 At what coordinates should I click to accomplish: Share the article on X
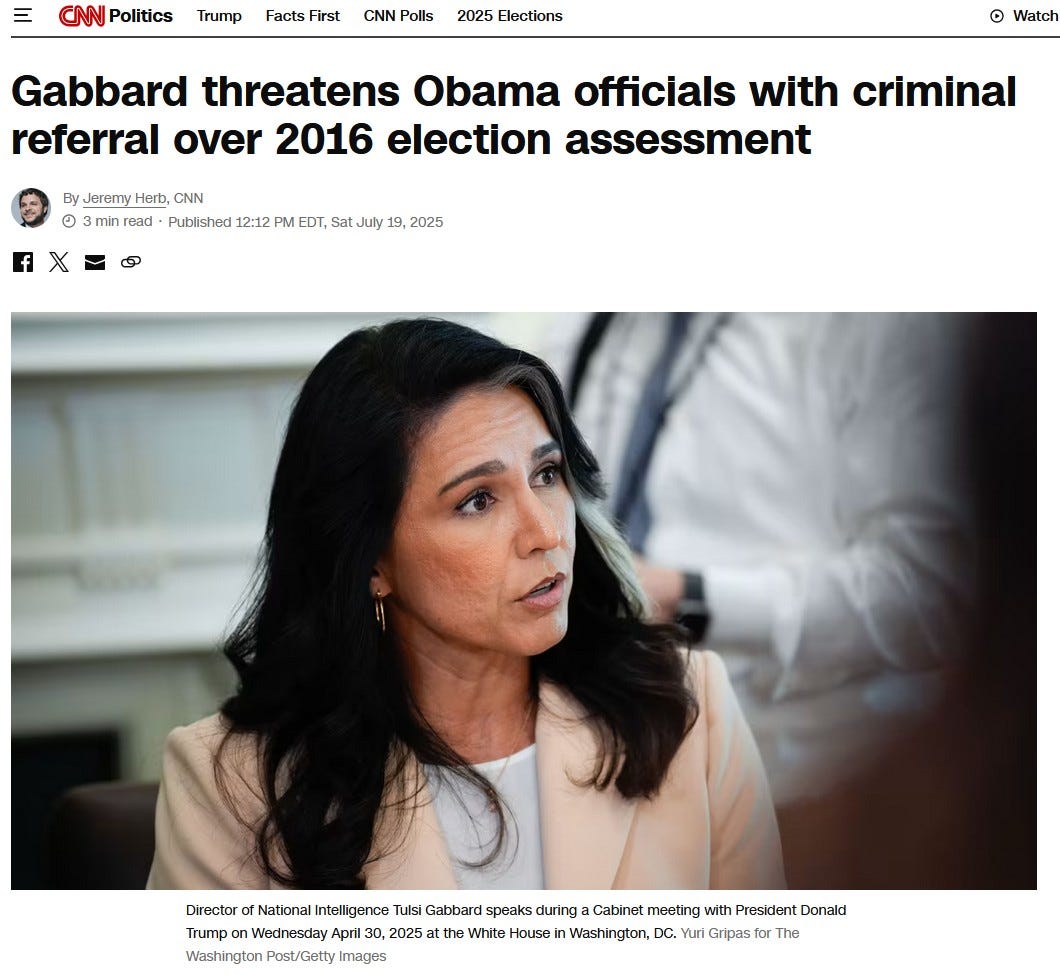pyautogui.click(x=59, y=262)
